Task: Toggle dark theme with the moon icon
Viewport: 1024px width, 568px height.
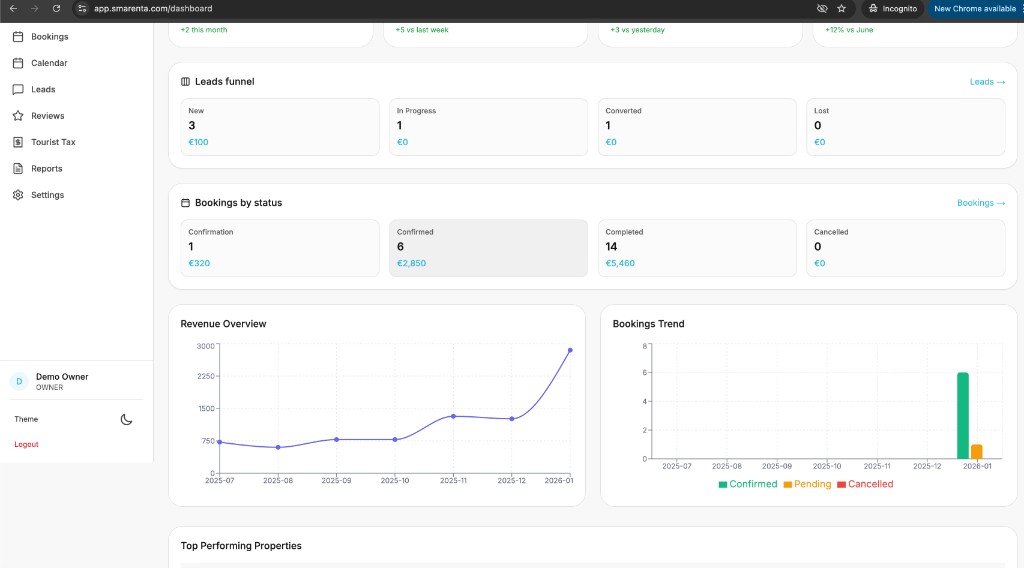Action: [x=126, y=419]
